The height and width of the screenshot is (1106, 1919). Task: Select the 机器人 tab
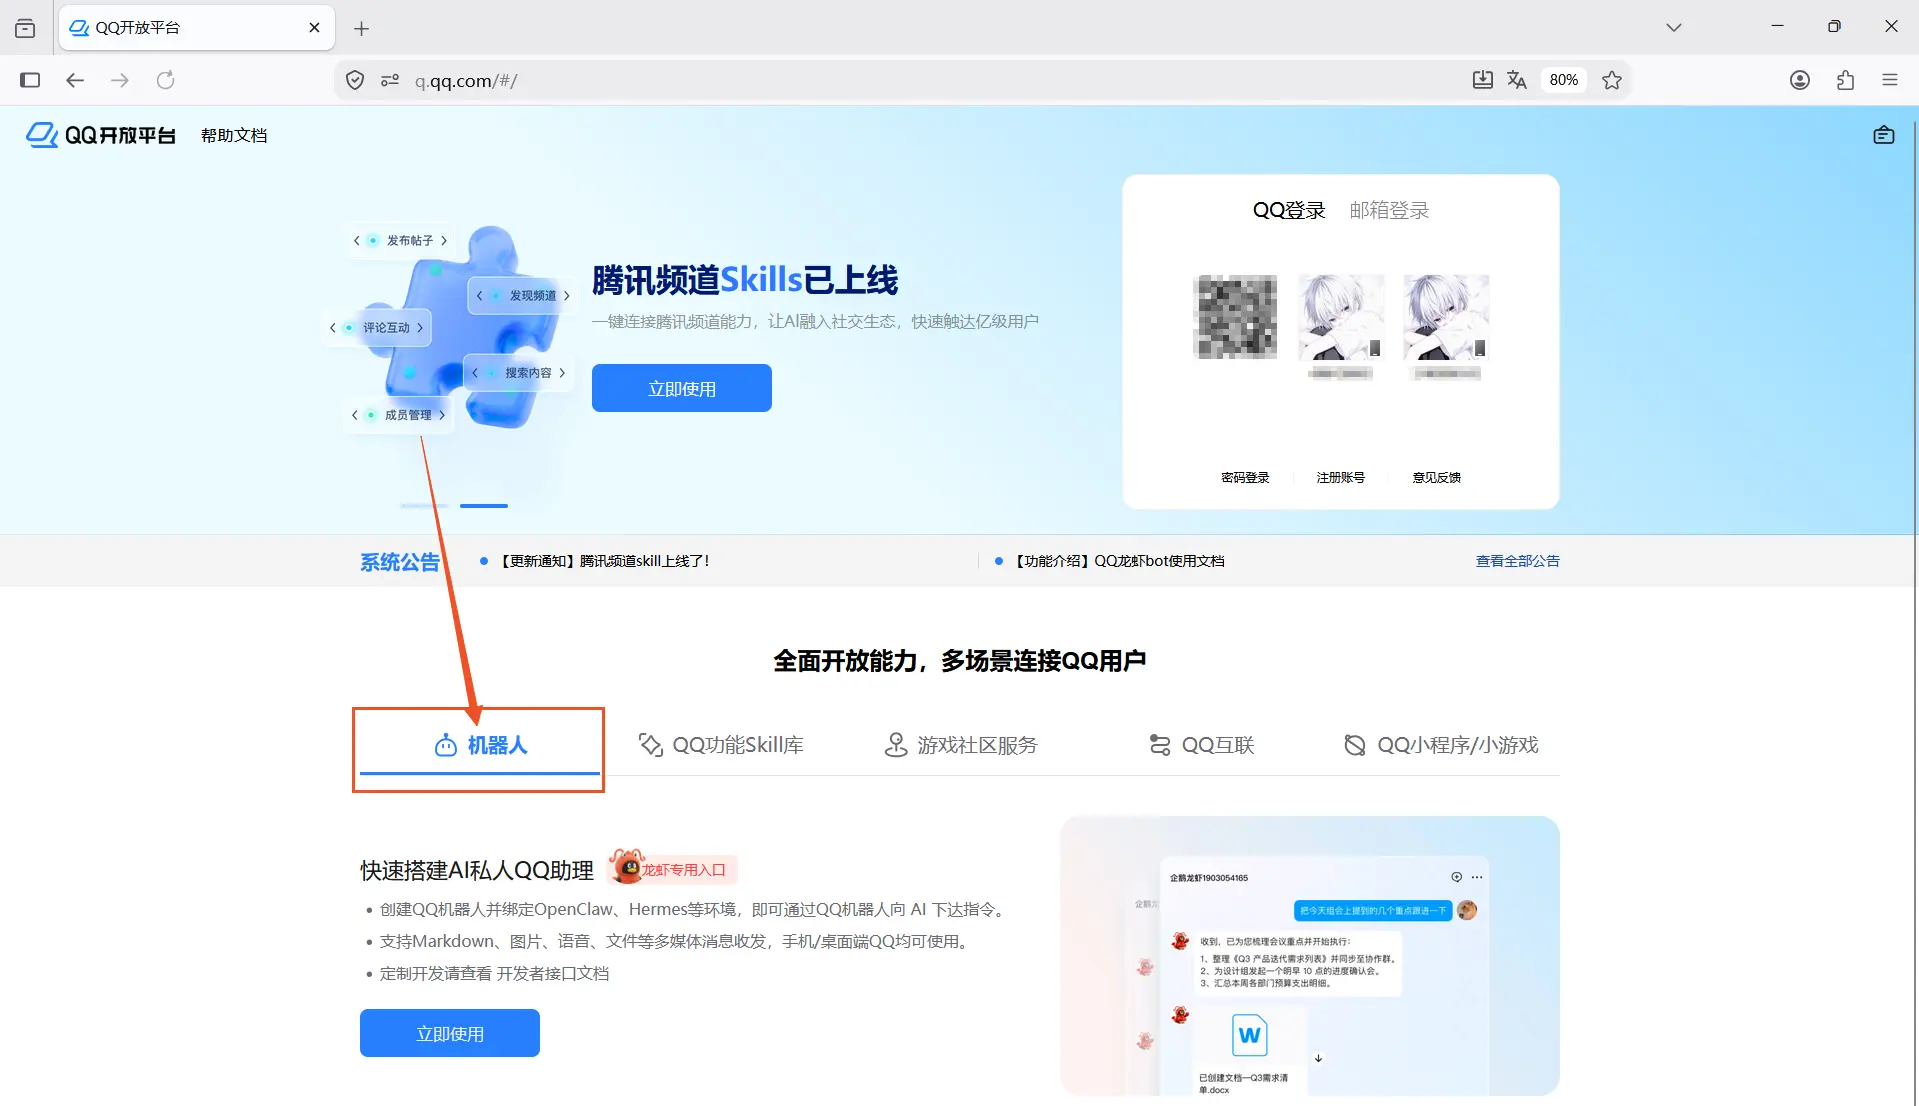click(x=480, y=745)
